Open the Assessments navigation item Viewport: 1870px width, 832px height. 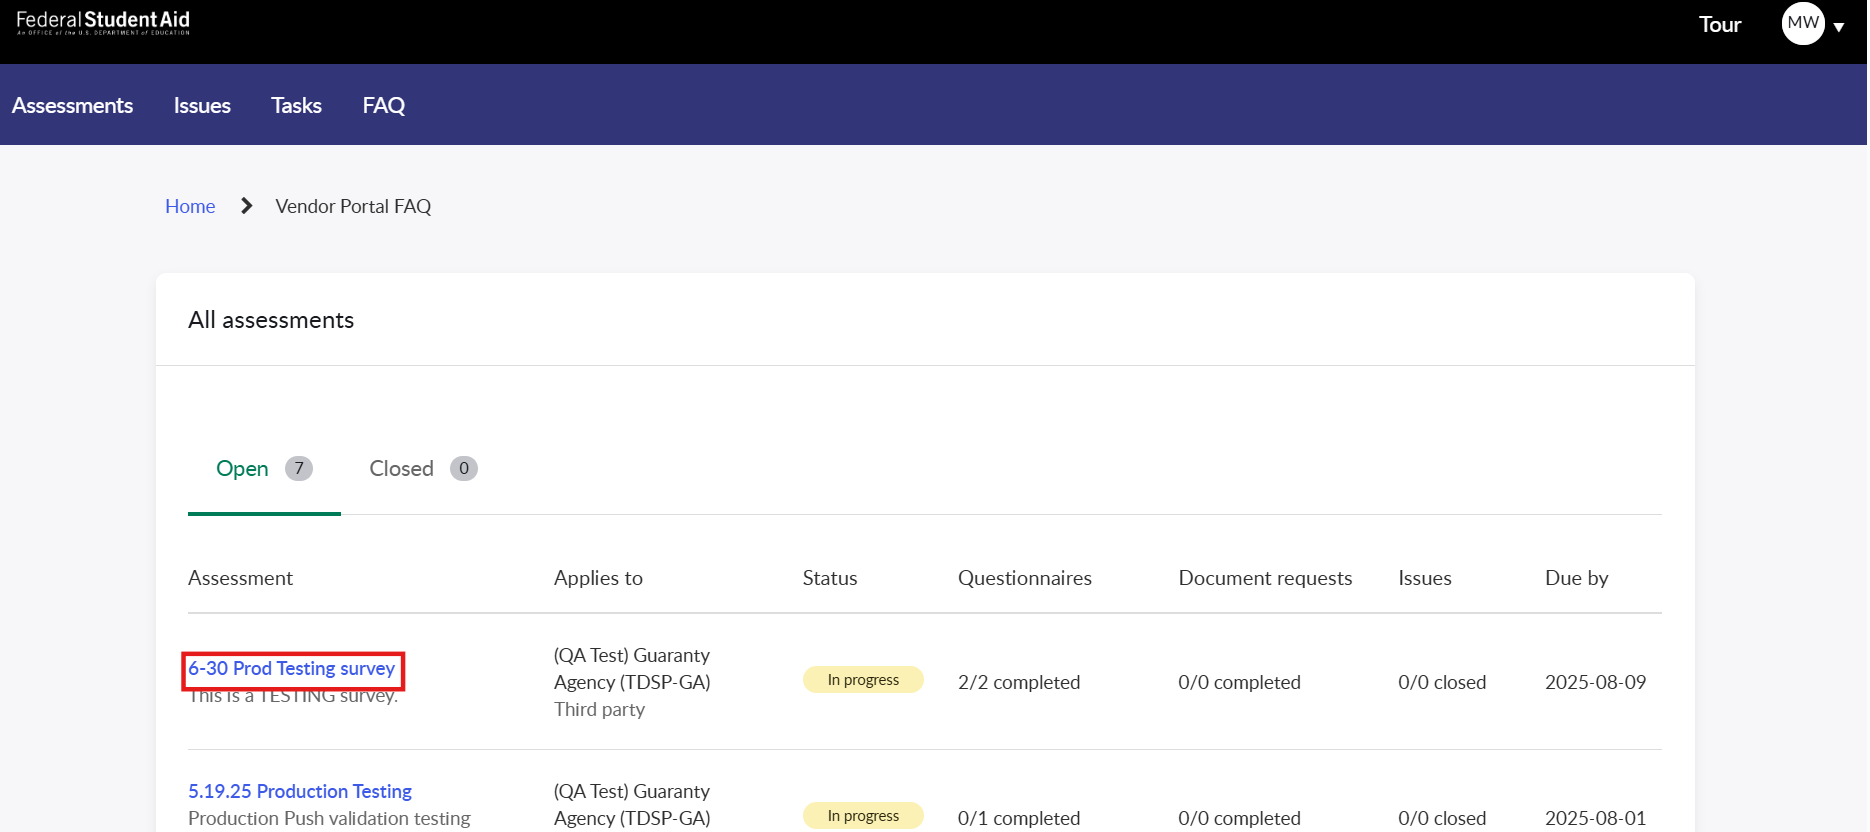pos(72,105)
